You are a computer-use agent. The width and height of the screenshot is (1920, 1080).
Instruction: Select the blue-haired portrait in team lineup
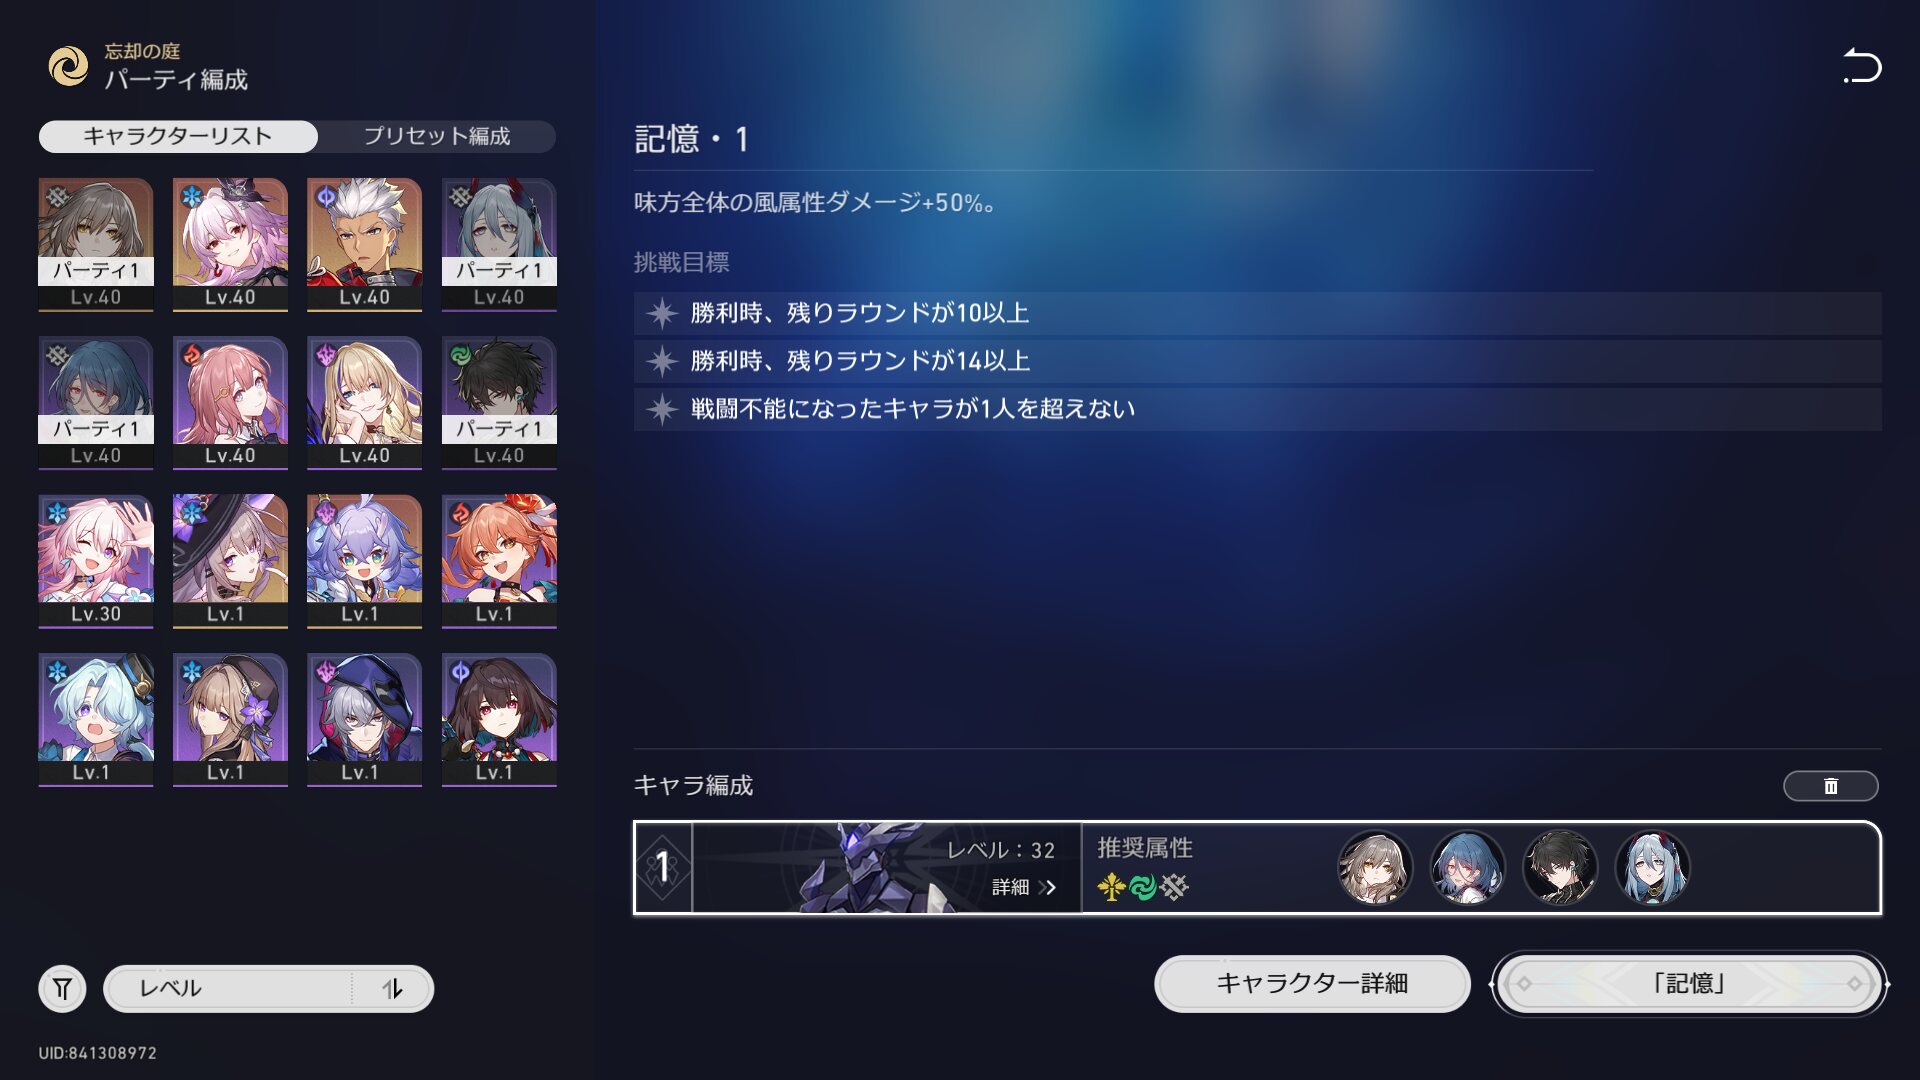coord(1467,867)
